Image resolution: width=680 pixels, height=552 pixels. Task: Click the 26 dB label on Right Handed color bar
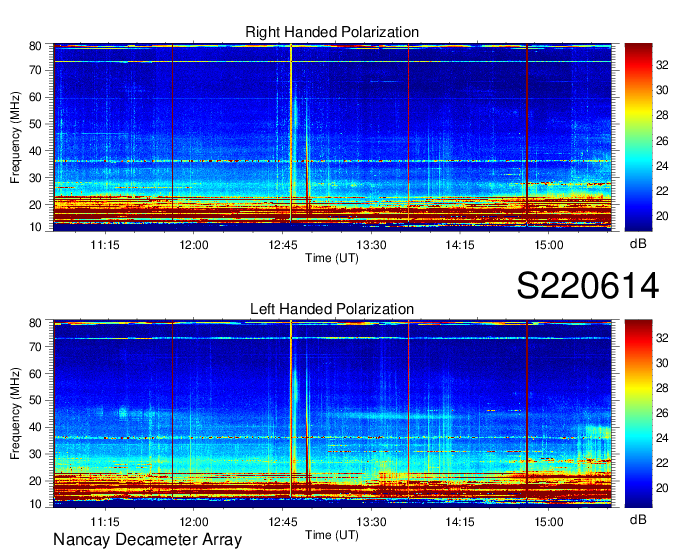coord(662,141)
